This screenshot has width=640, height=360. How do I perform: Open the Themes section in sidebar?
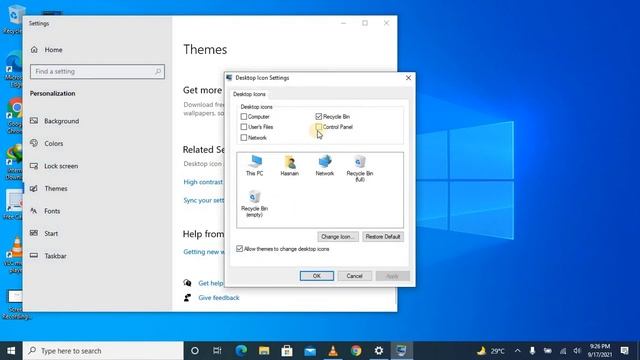(x=56, y=189)
